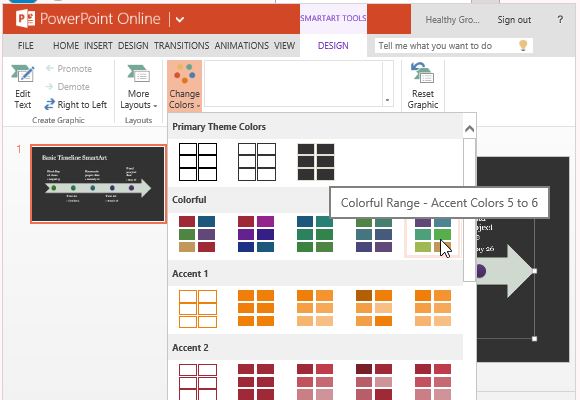Viewport: 580px width, 400px height.
Task: Select first outlined Primary Theme Colors swatch
Action: pyautogui.click(x=198, y=162)
